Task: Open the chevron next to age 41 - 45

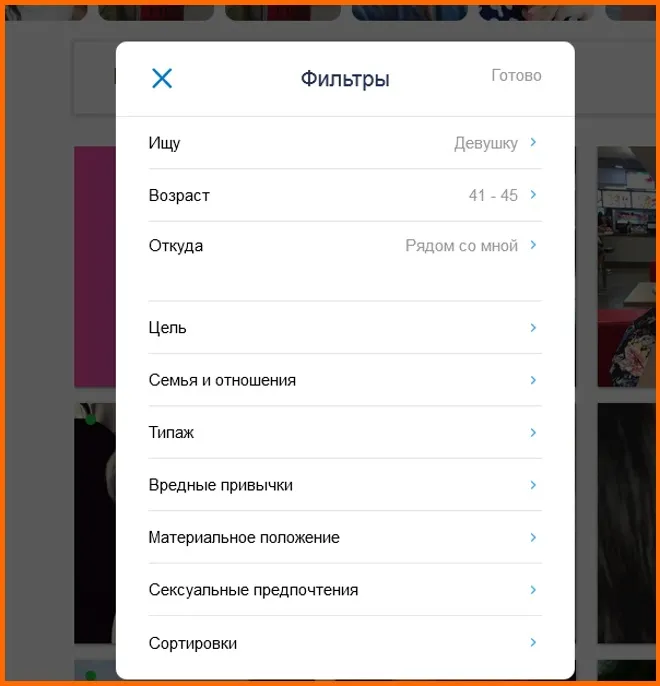Action: [533, 194]
